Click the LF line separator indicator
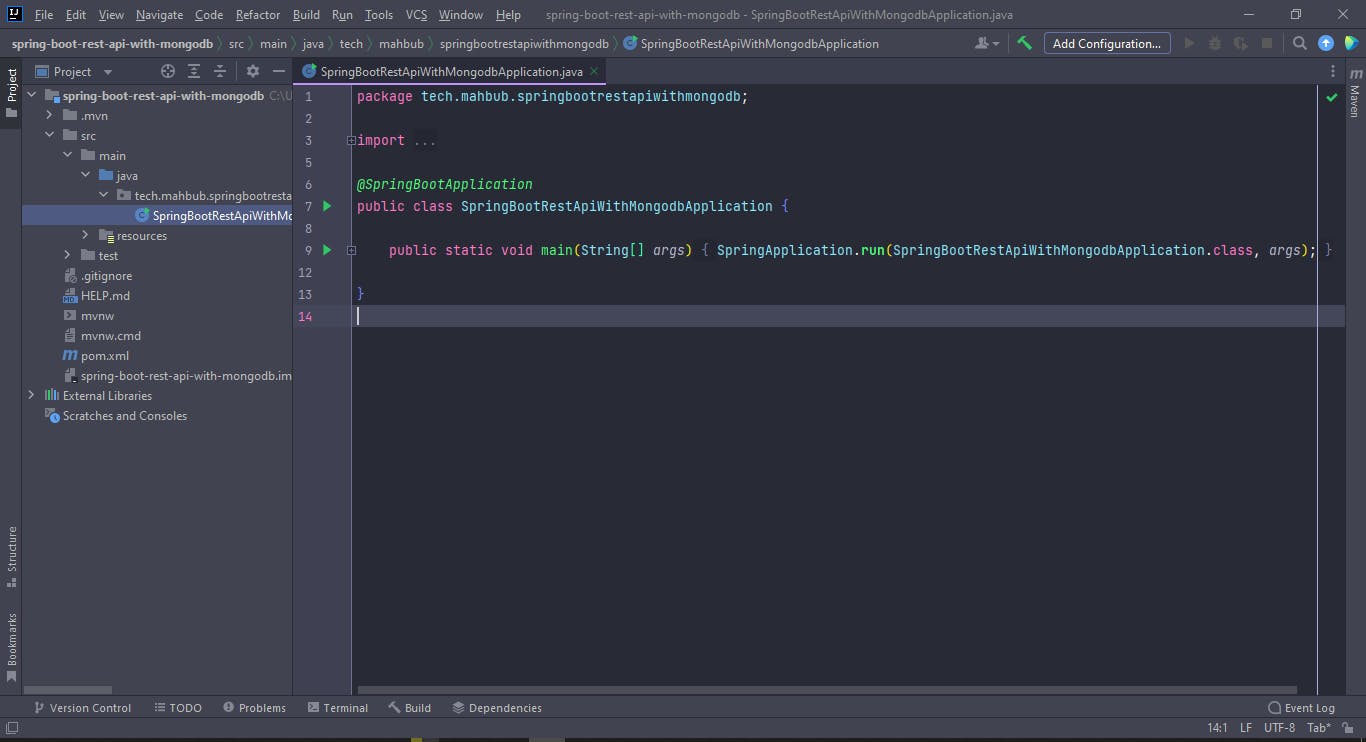 (x=1246, y=728)
